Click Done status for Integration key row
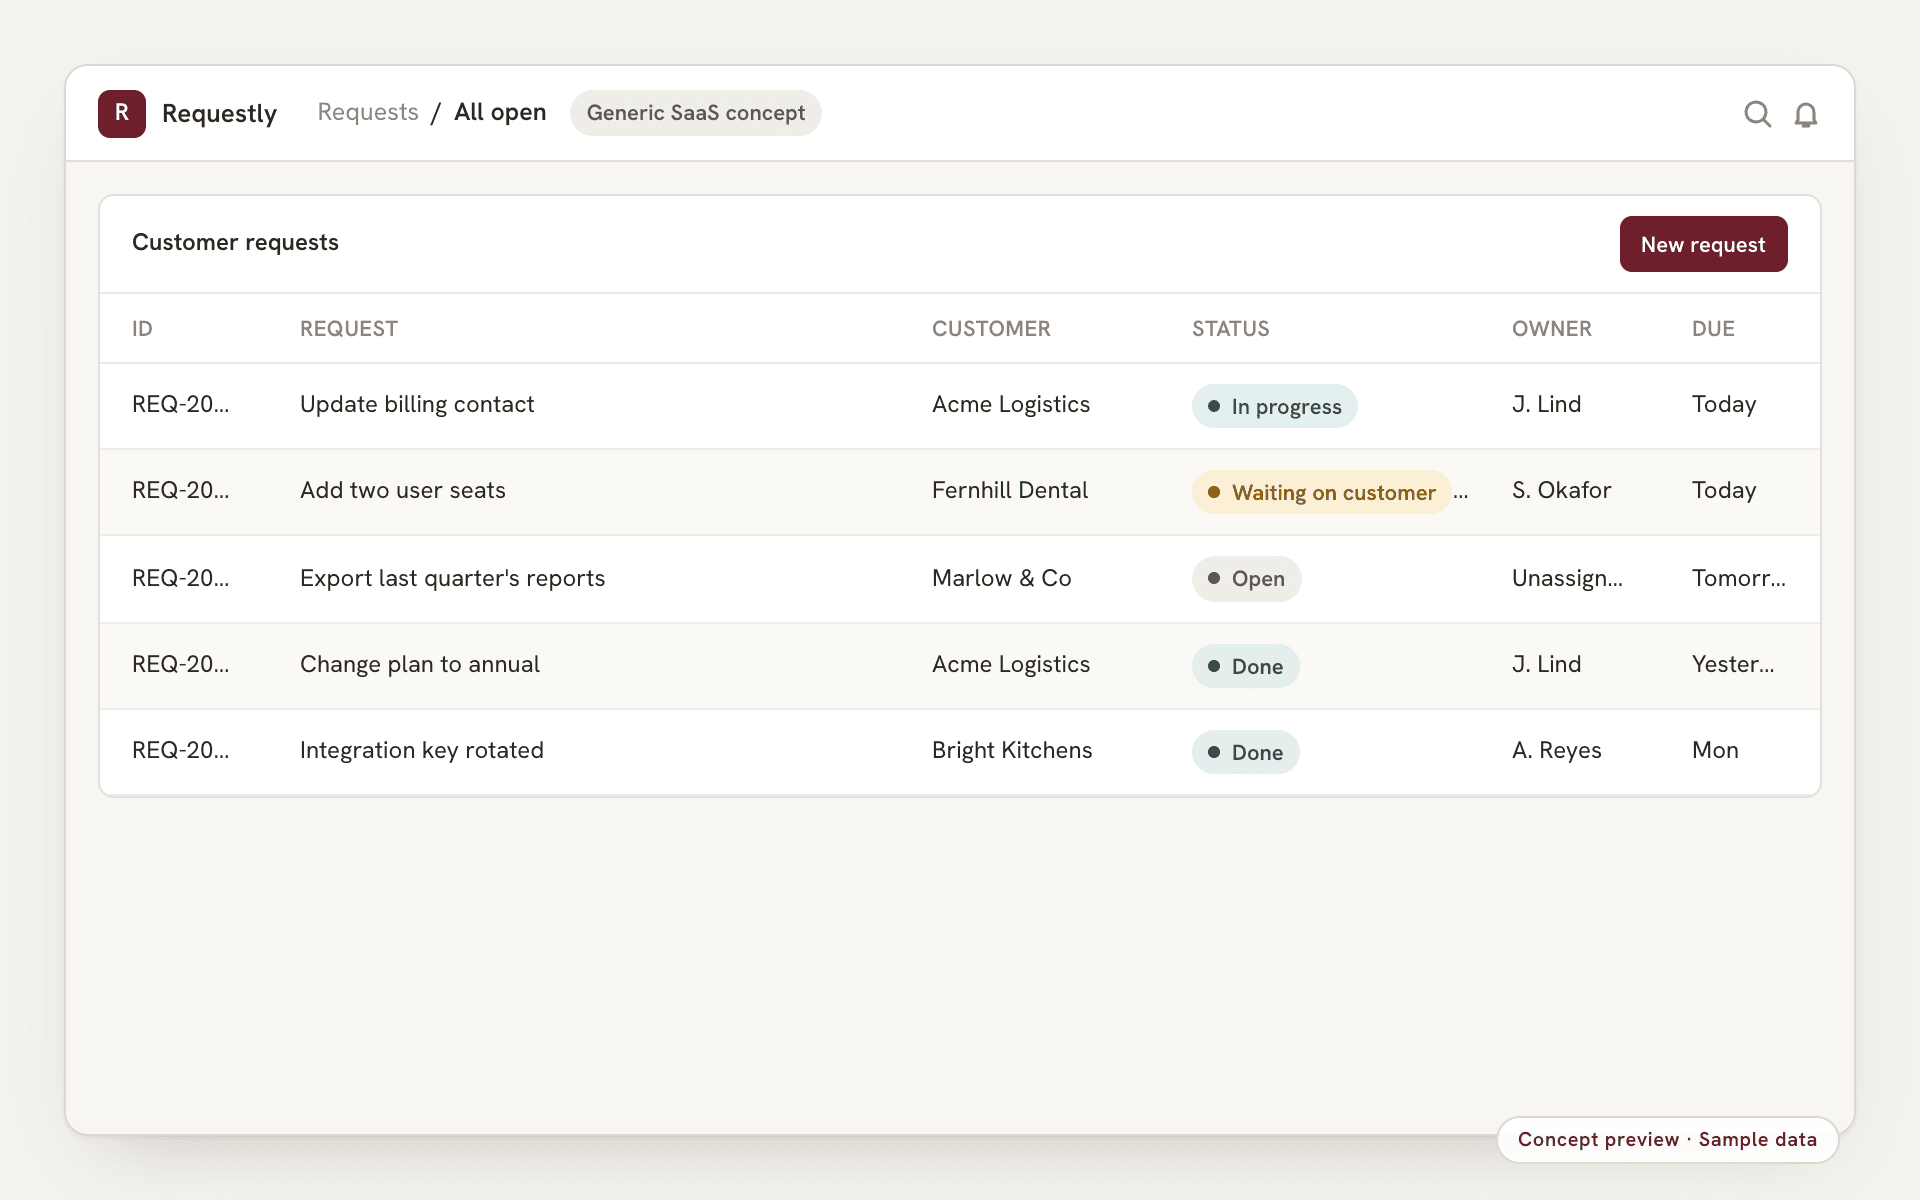The image size is (1920, 1200). point(1245,752)
